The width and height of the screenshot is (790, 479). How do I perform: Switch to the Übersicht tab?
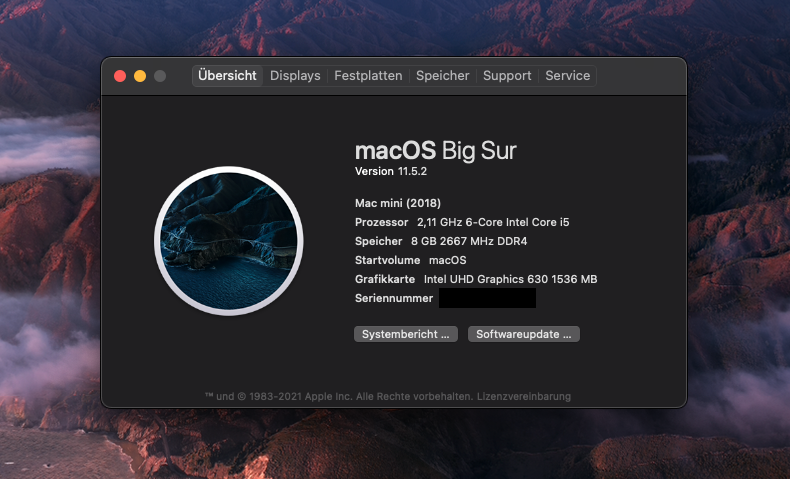[x=227, y=76]
